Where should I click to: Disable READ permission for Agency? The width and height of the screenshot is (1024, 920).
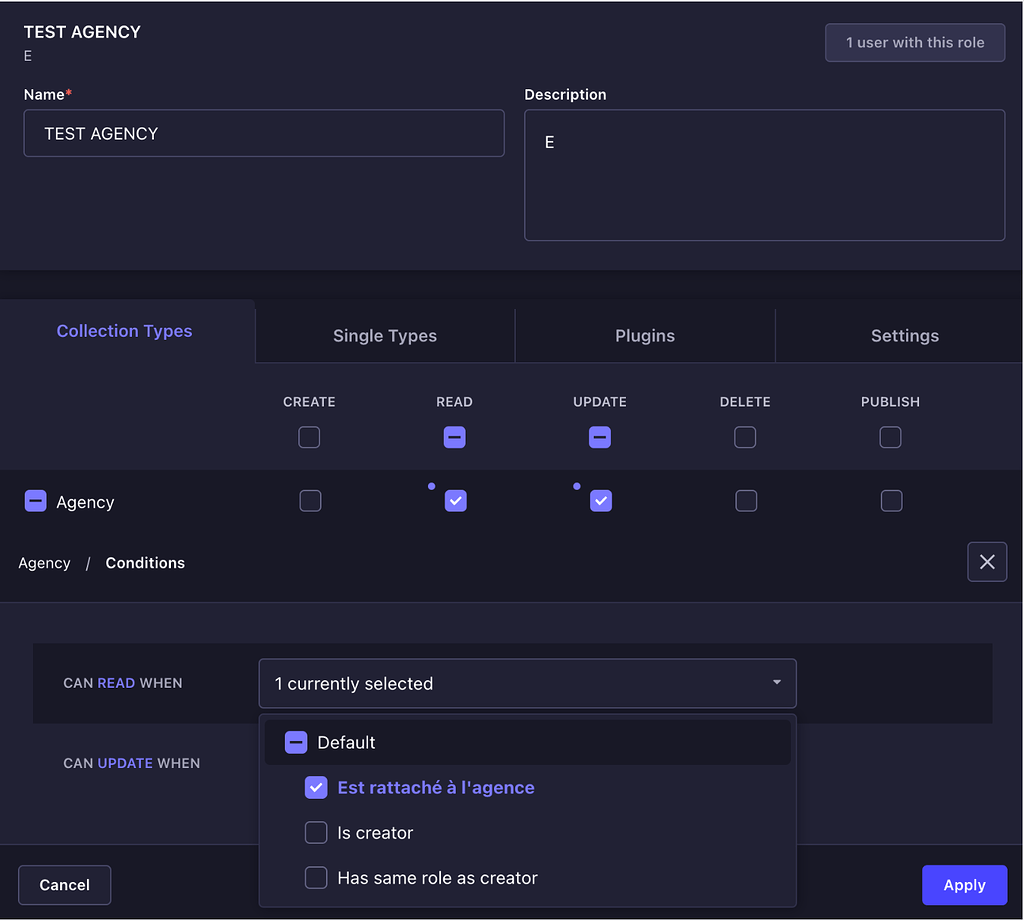point(456,501)
